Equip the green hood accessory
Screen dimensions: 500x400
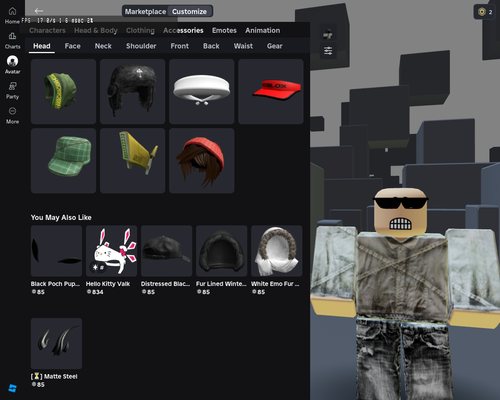tap(63, 91)
